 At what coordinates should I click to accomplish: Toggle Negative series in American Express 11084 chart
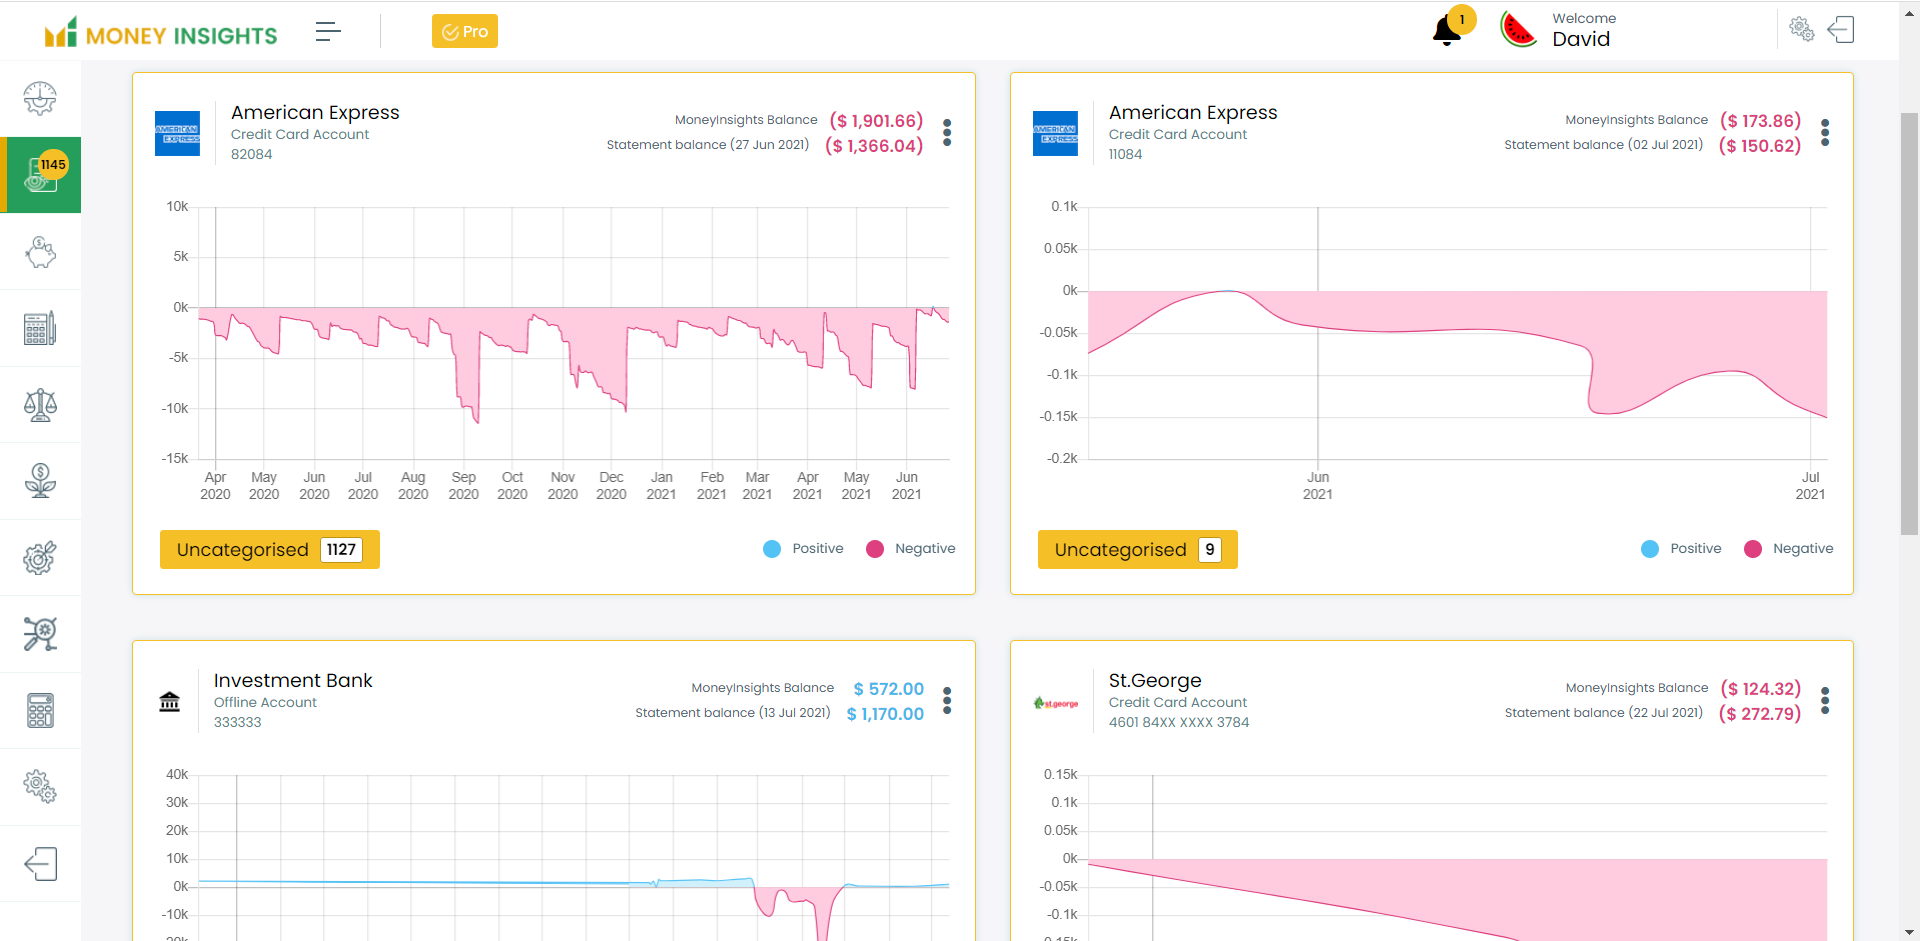tap(1789, 549)
